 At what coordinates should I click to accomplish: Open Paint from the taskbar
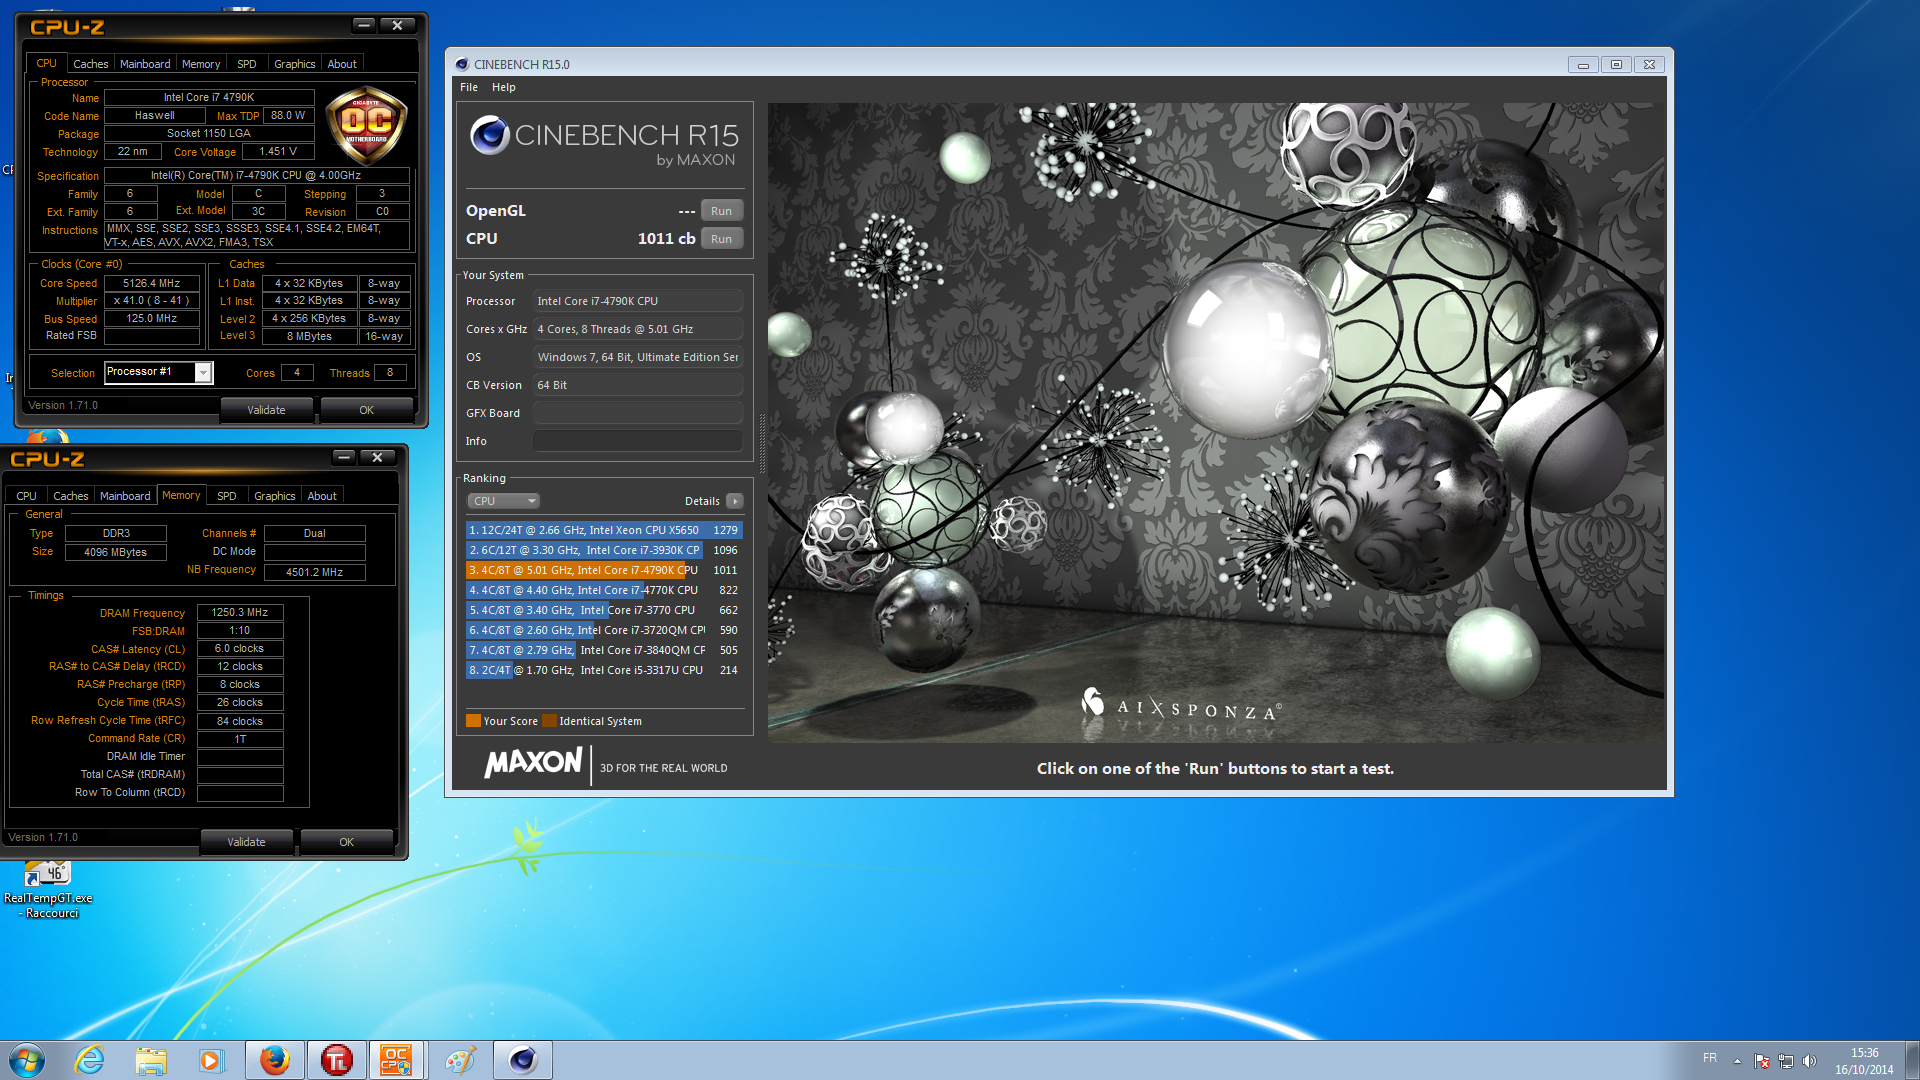(x=460, y=1060)
